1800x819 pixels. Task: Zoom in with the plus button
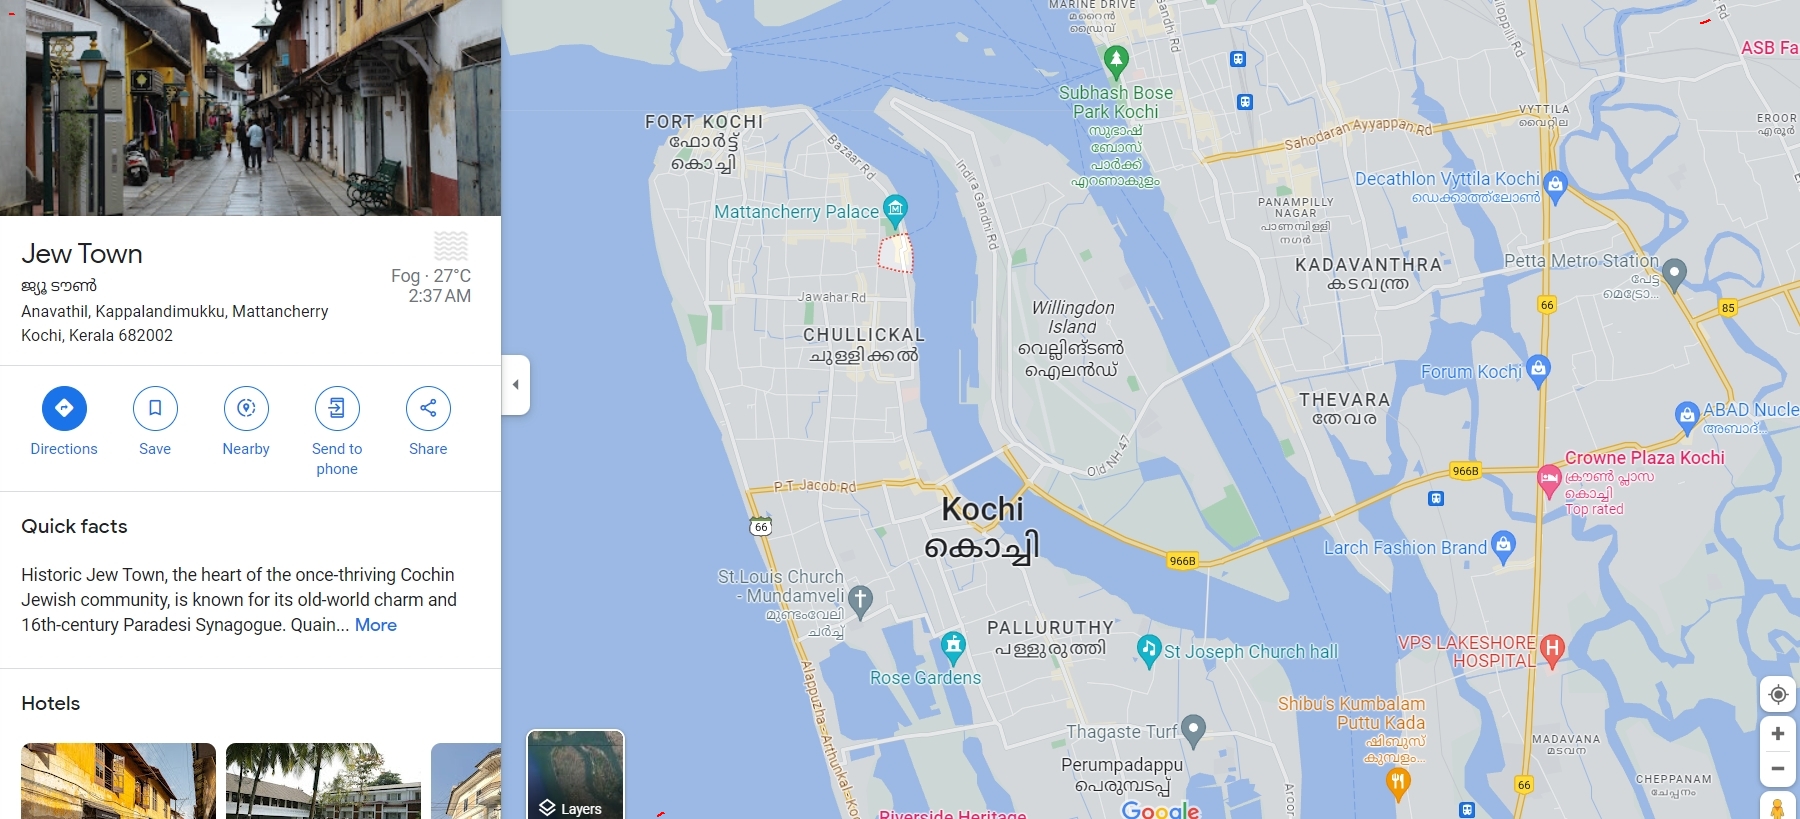click(x=1778, y=734)
